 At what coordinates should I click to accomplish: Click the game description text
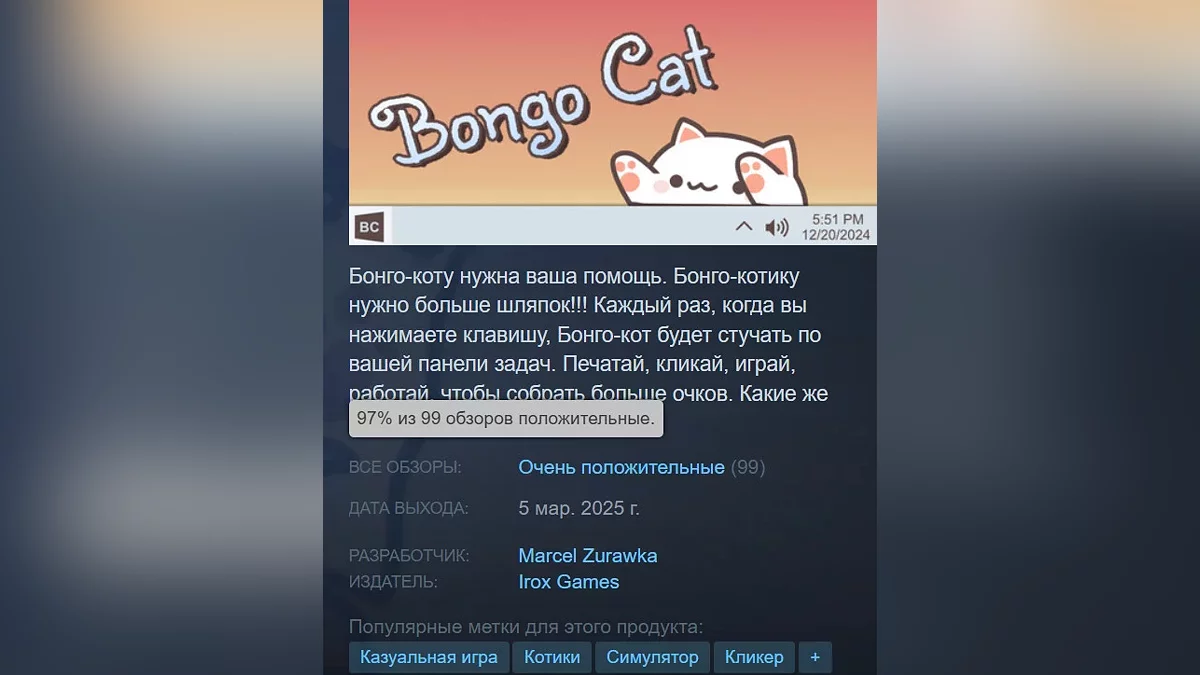click(589, 334)
